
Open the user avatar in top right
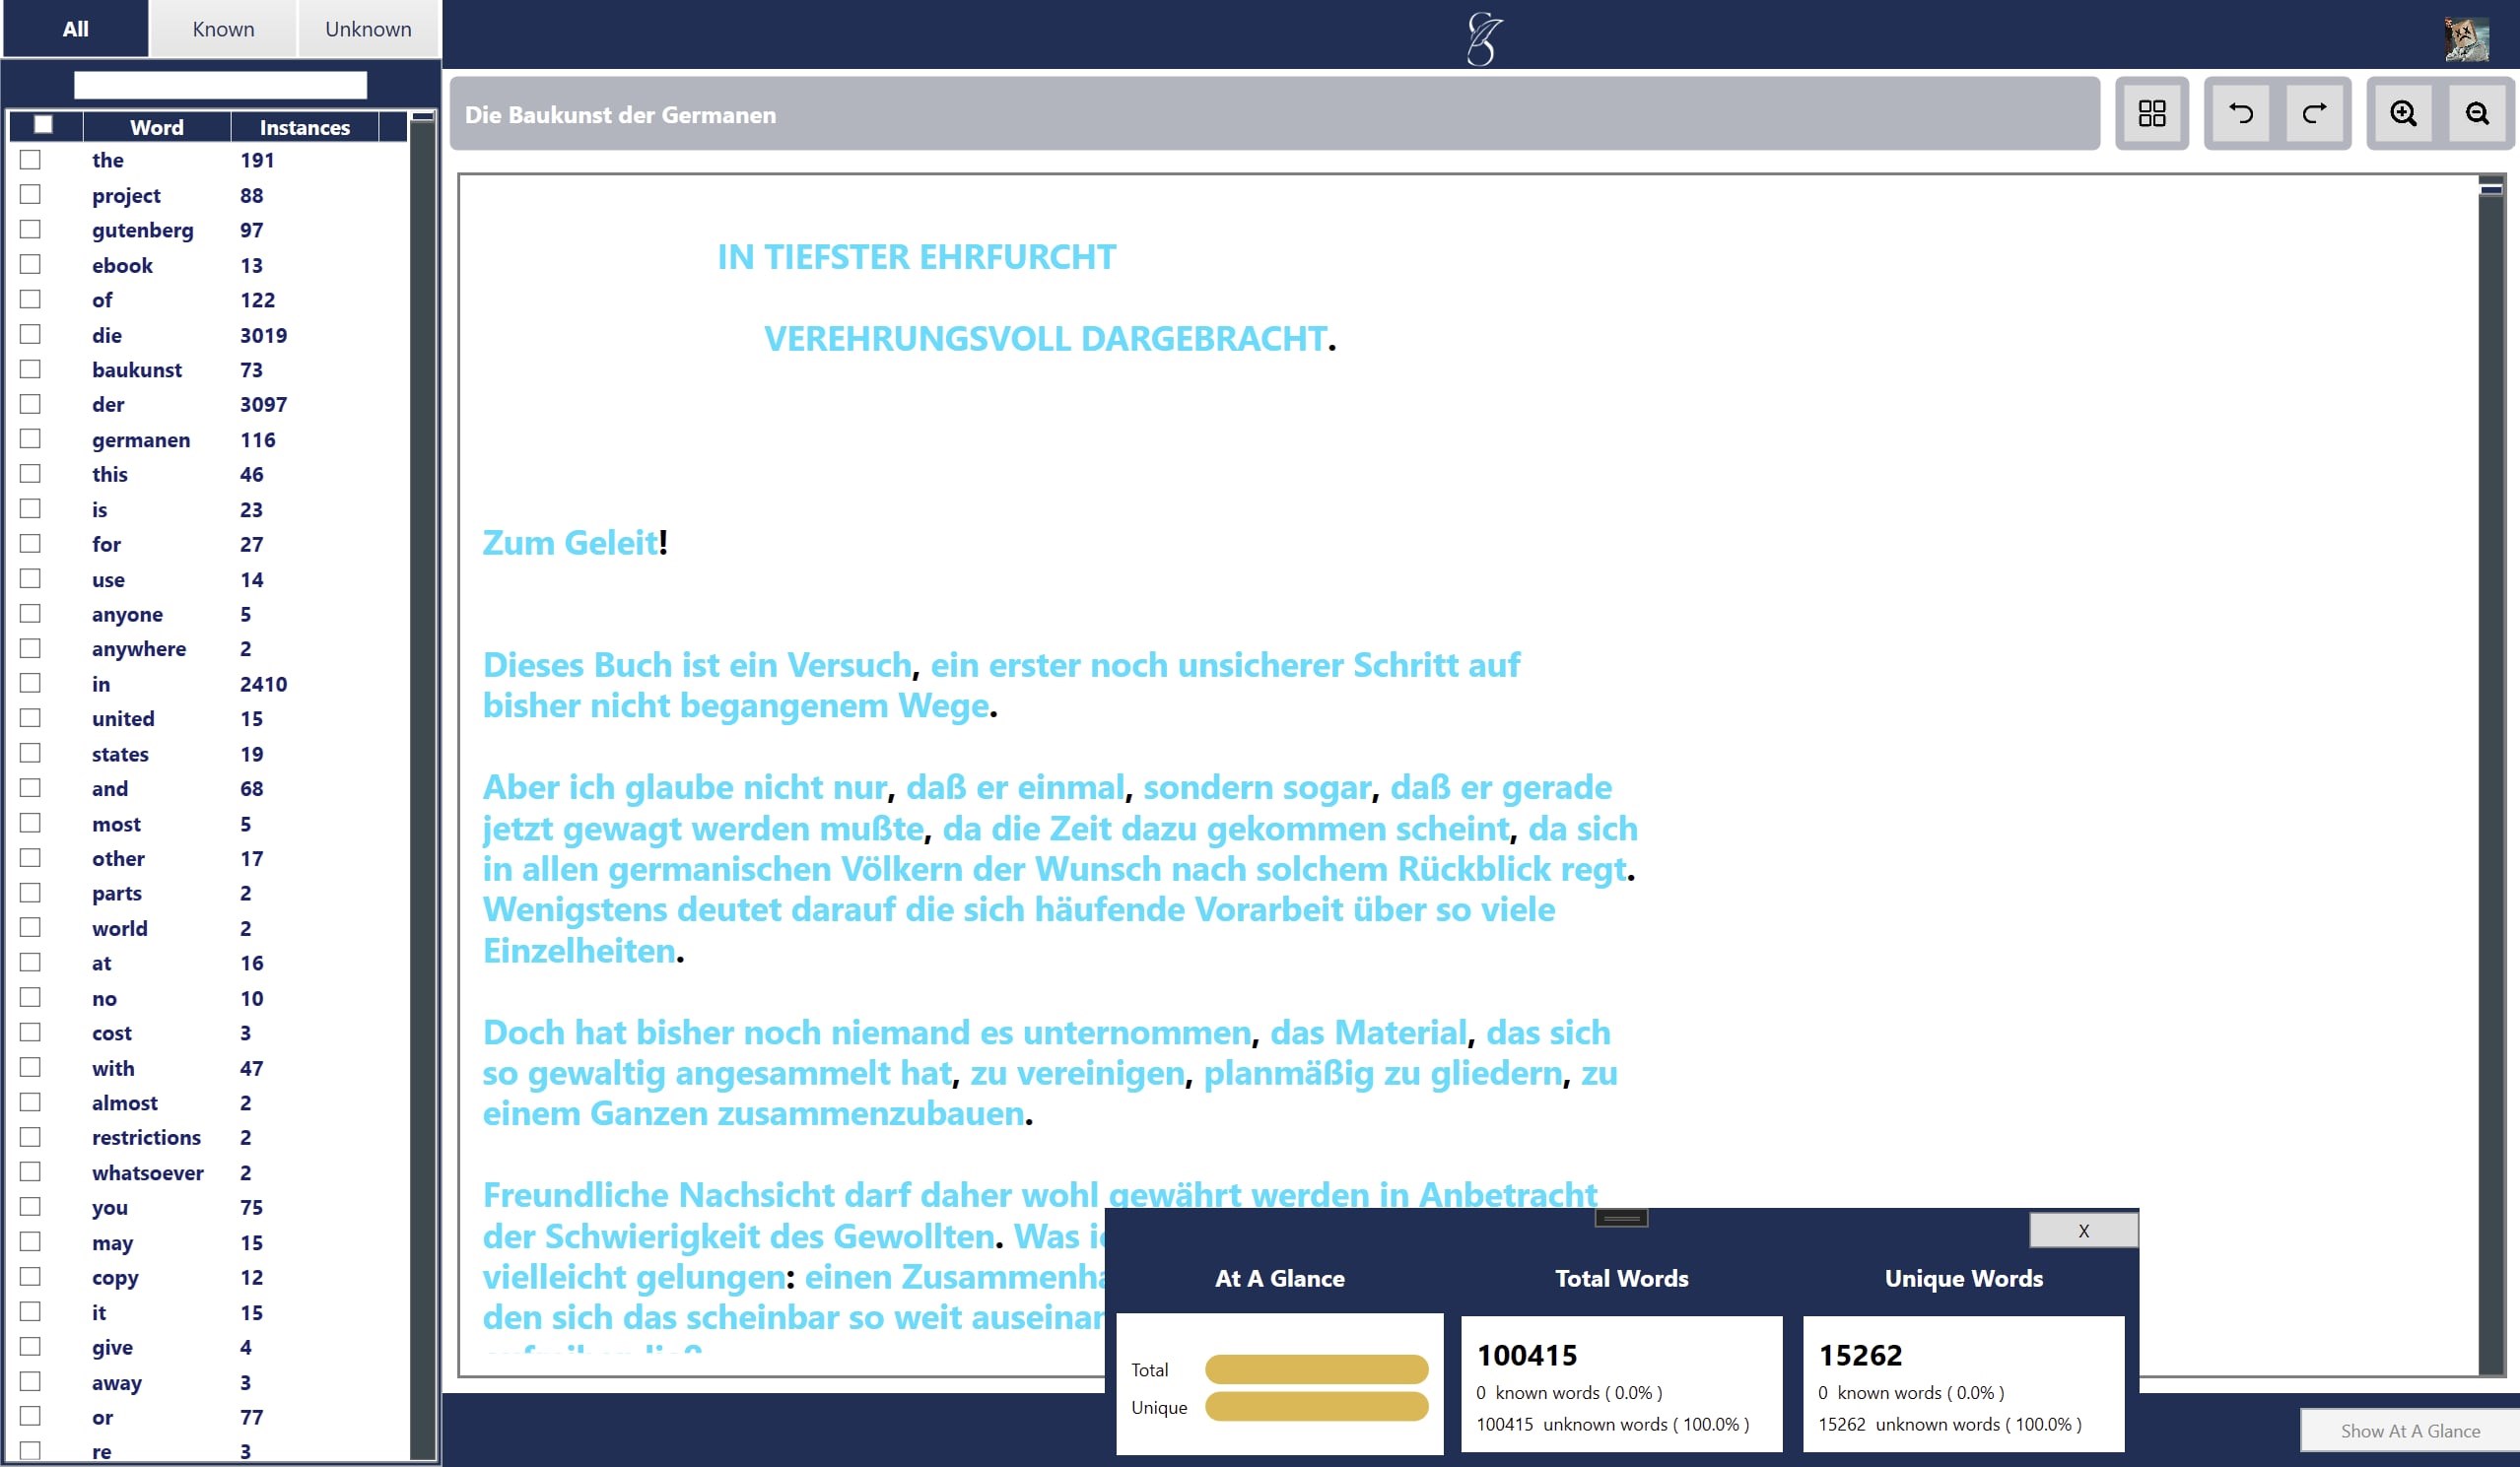click(2466, 38)
